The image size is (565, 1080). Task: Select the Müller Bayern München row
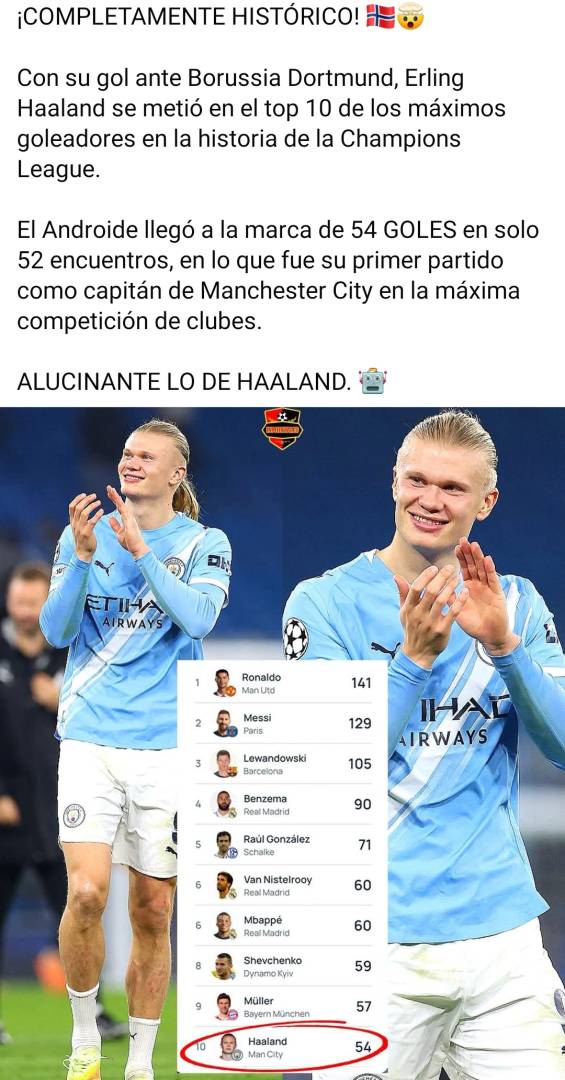[282, 1007]
